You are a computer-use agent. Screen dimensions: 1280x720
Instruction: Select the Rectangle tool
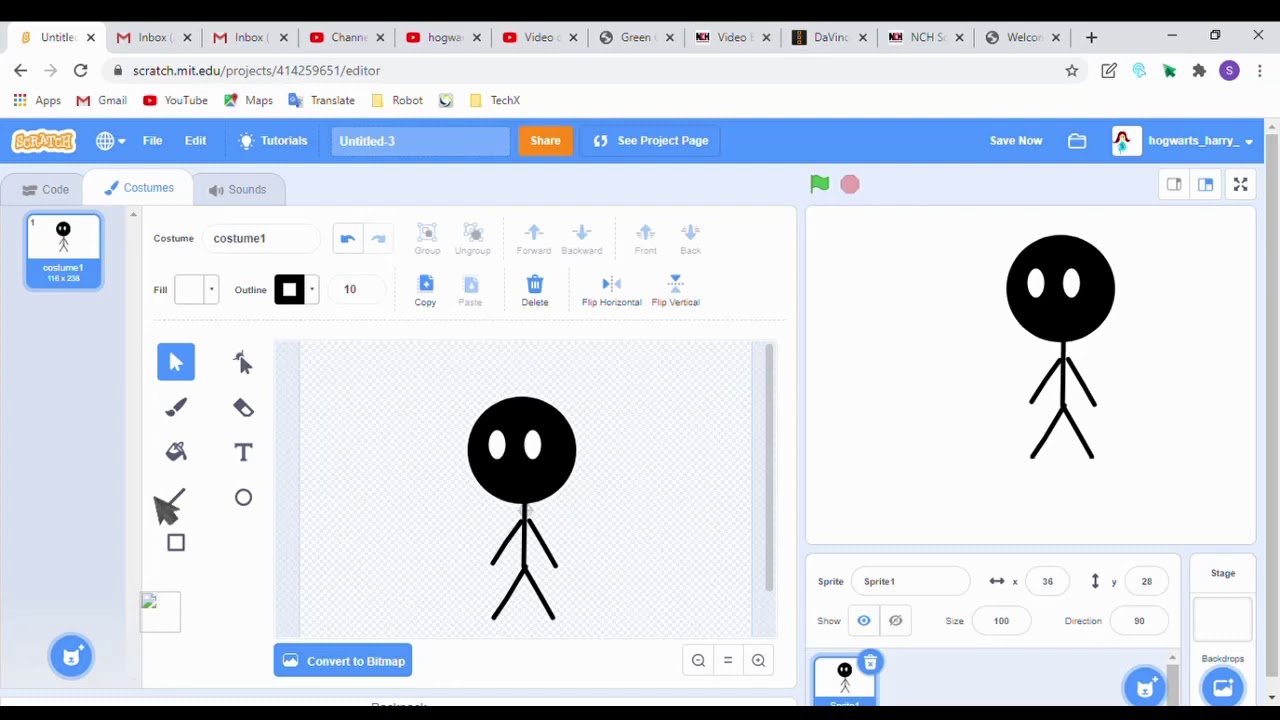coord(176,542)
